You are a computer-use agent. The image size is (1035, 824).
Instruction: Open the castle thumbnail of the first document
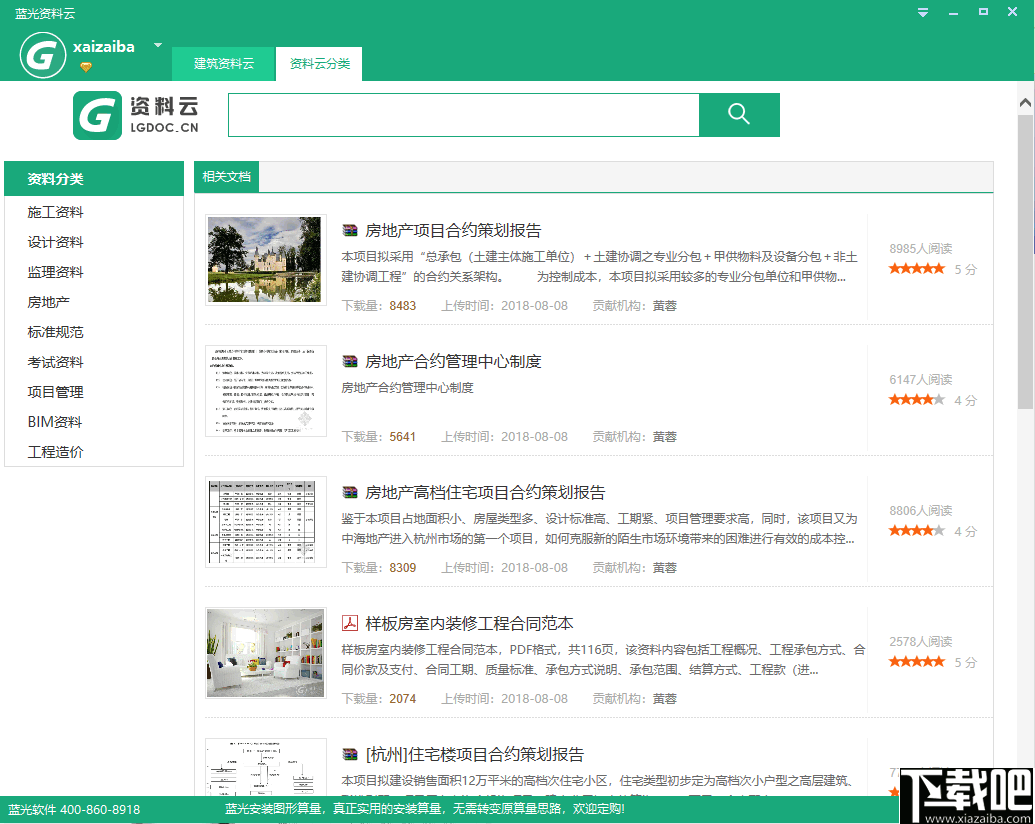tap(264, 260)
